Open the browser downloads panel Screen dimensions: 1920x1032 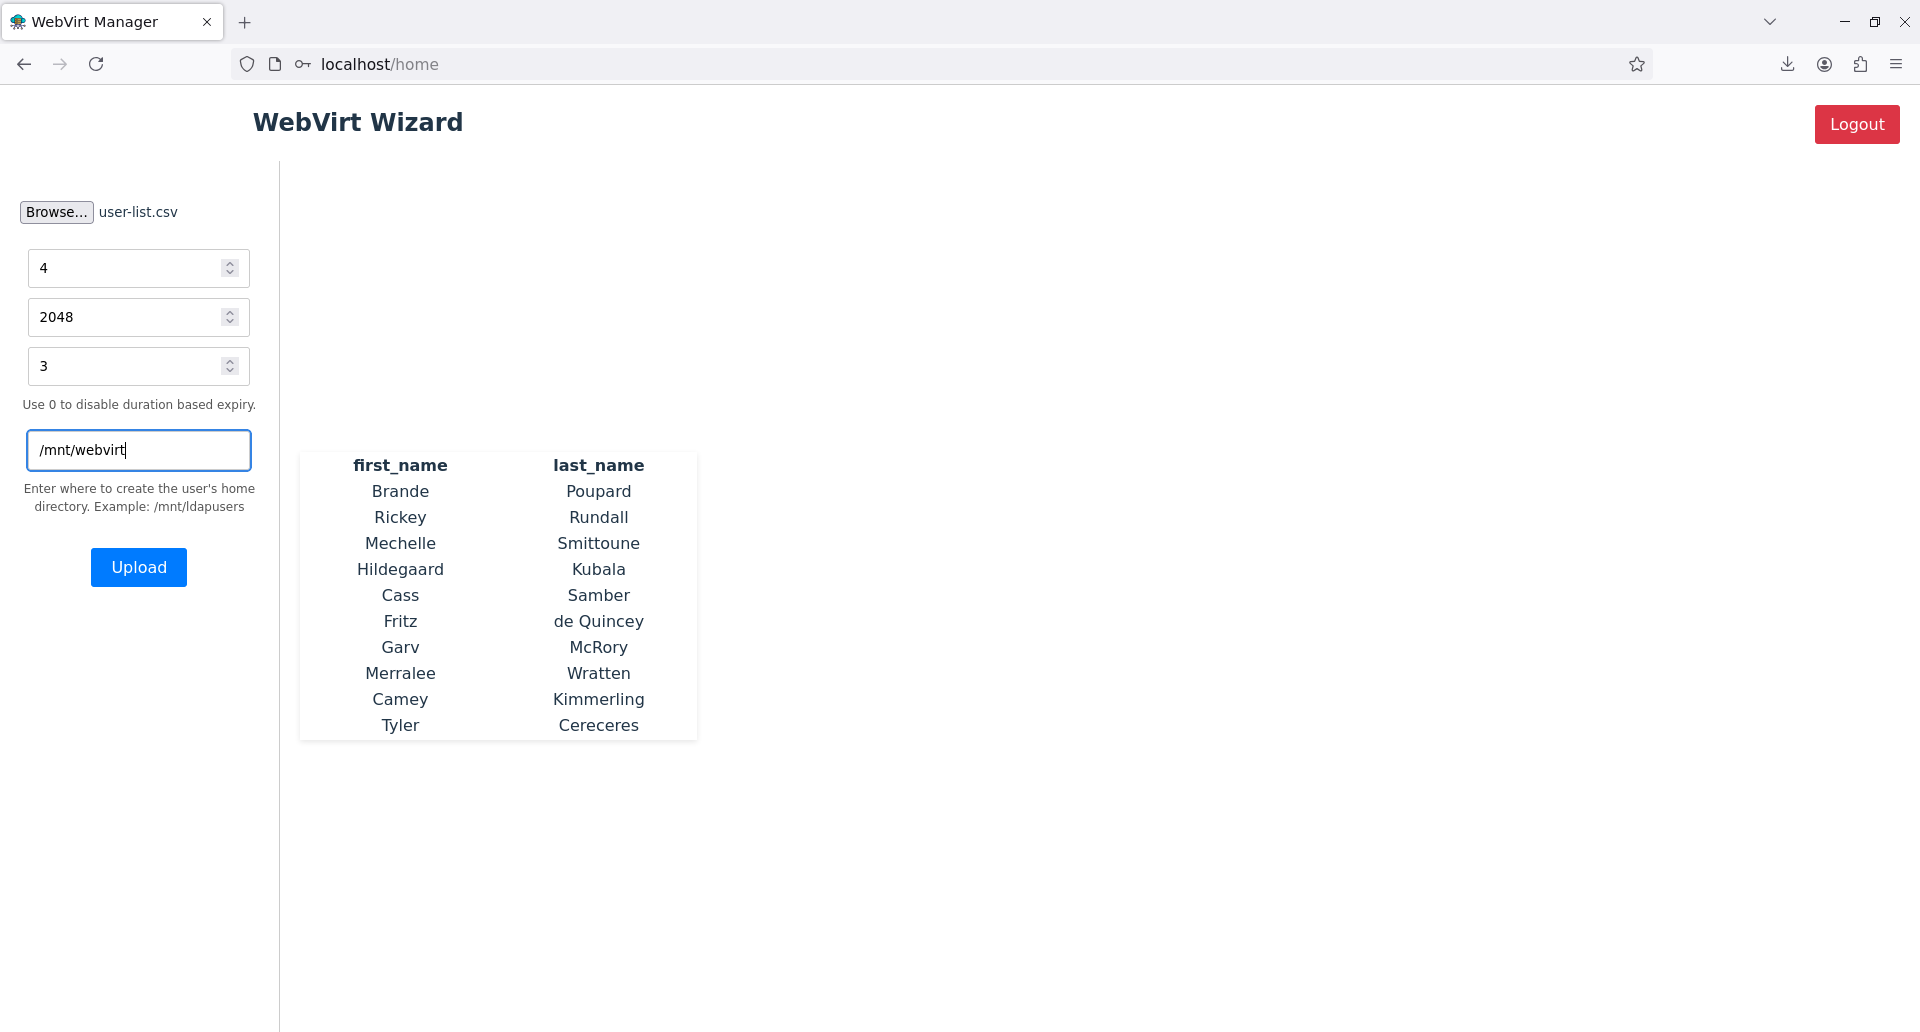click(x=1788, y=64)
